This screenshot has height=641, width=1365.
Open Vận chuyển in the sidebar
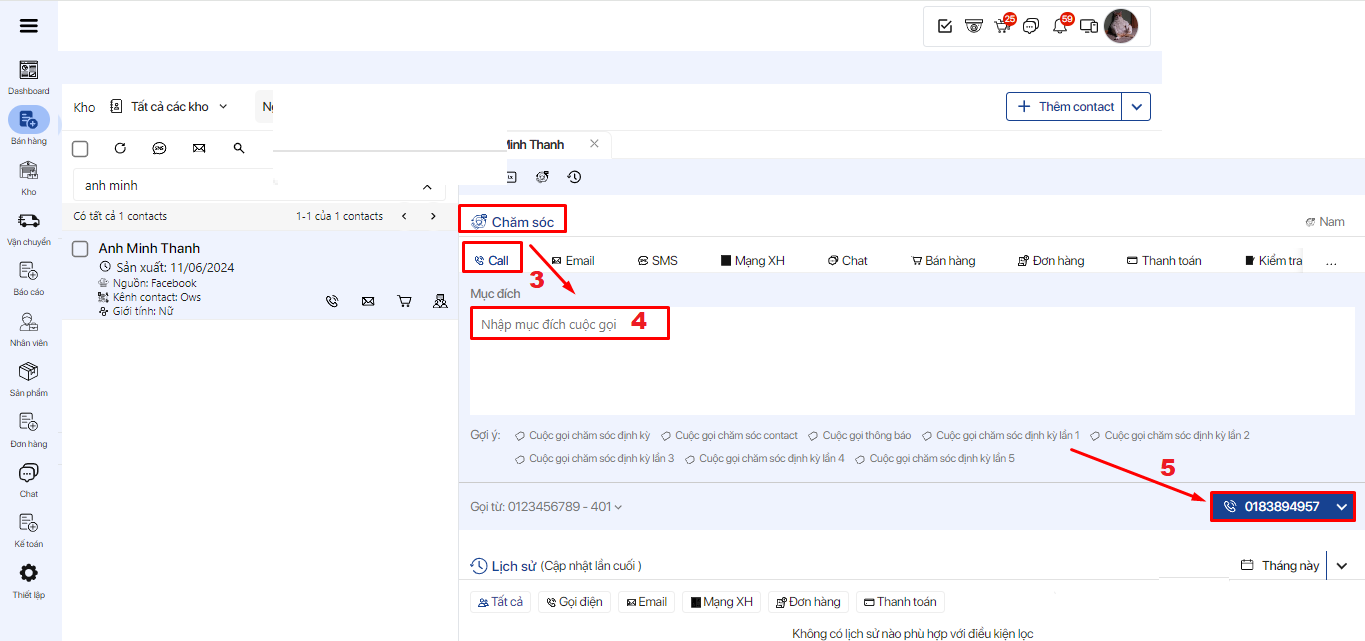[x=29, y=227]
